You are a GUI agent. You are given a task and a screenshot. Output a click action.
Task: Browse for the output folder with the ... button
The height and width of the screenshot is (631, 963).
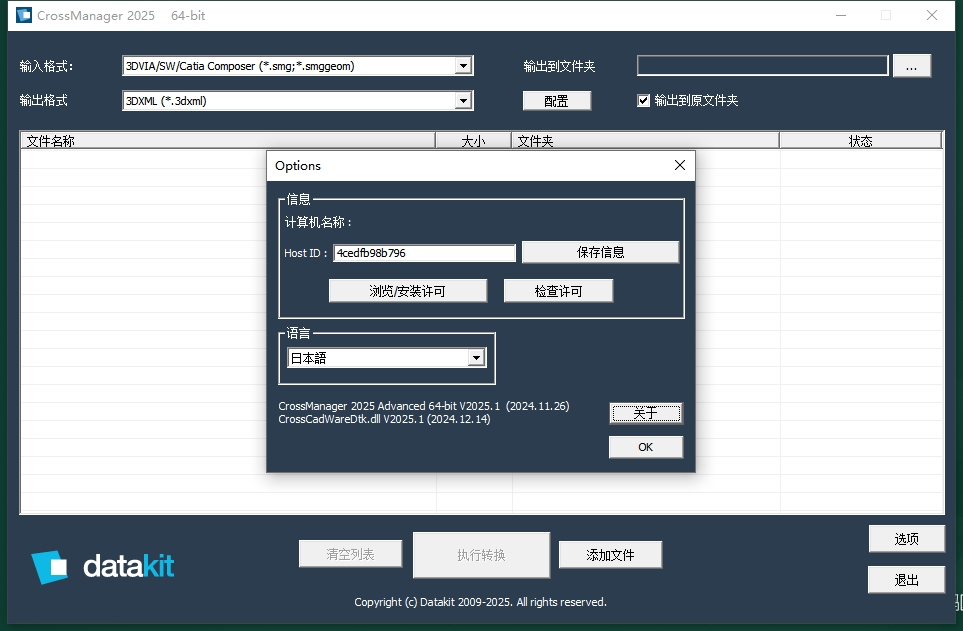click(911, 66)
